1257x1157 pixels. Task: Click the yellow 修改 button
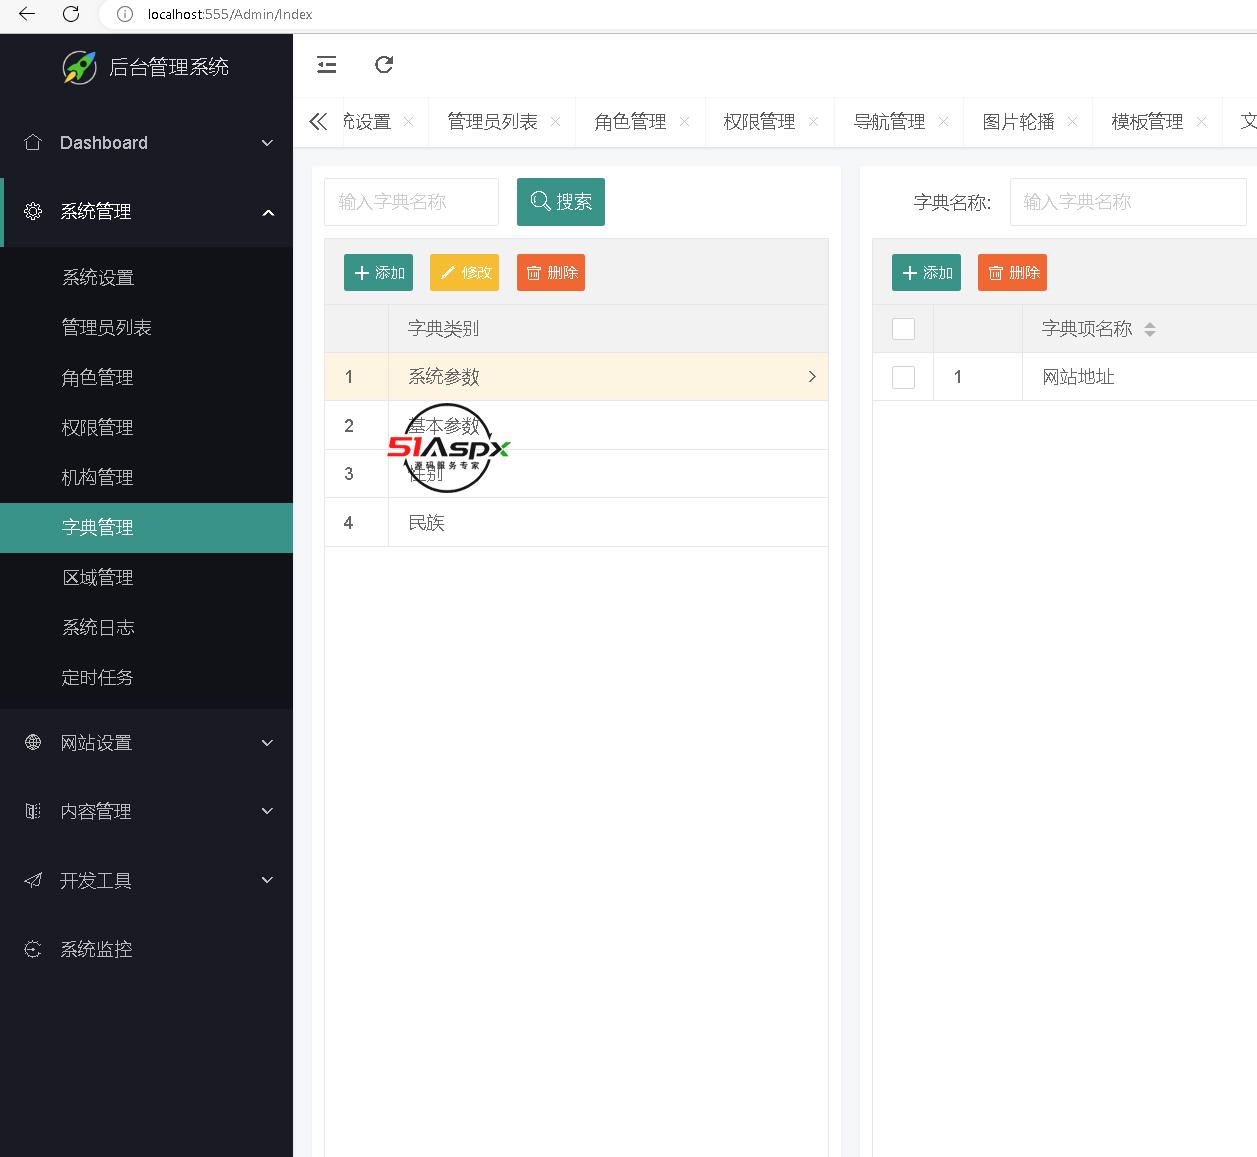point(464,272)
